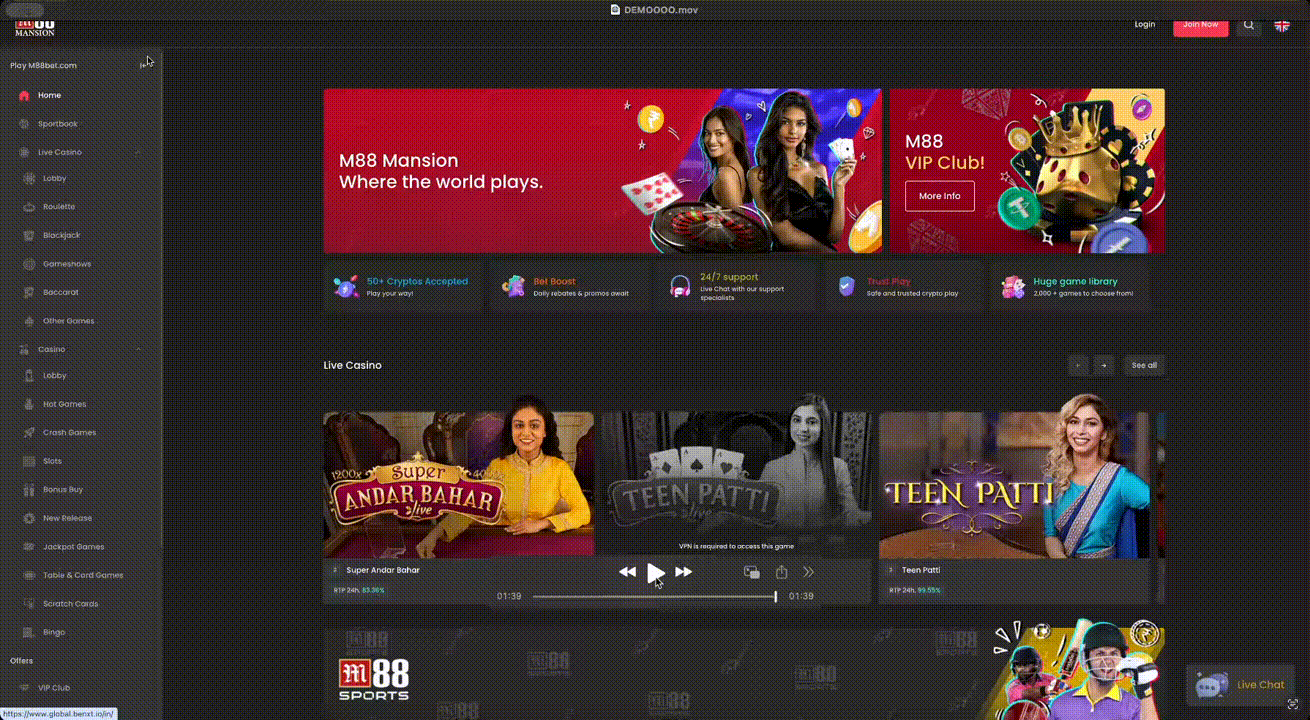This screenshot has height=720, width=1310.
Task: Click the Other Games icon
Action: tap(29, 321)
